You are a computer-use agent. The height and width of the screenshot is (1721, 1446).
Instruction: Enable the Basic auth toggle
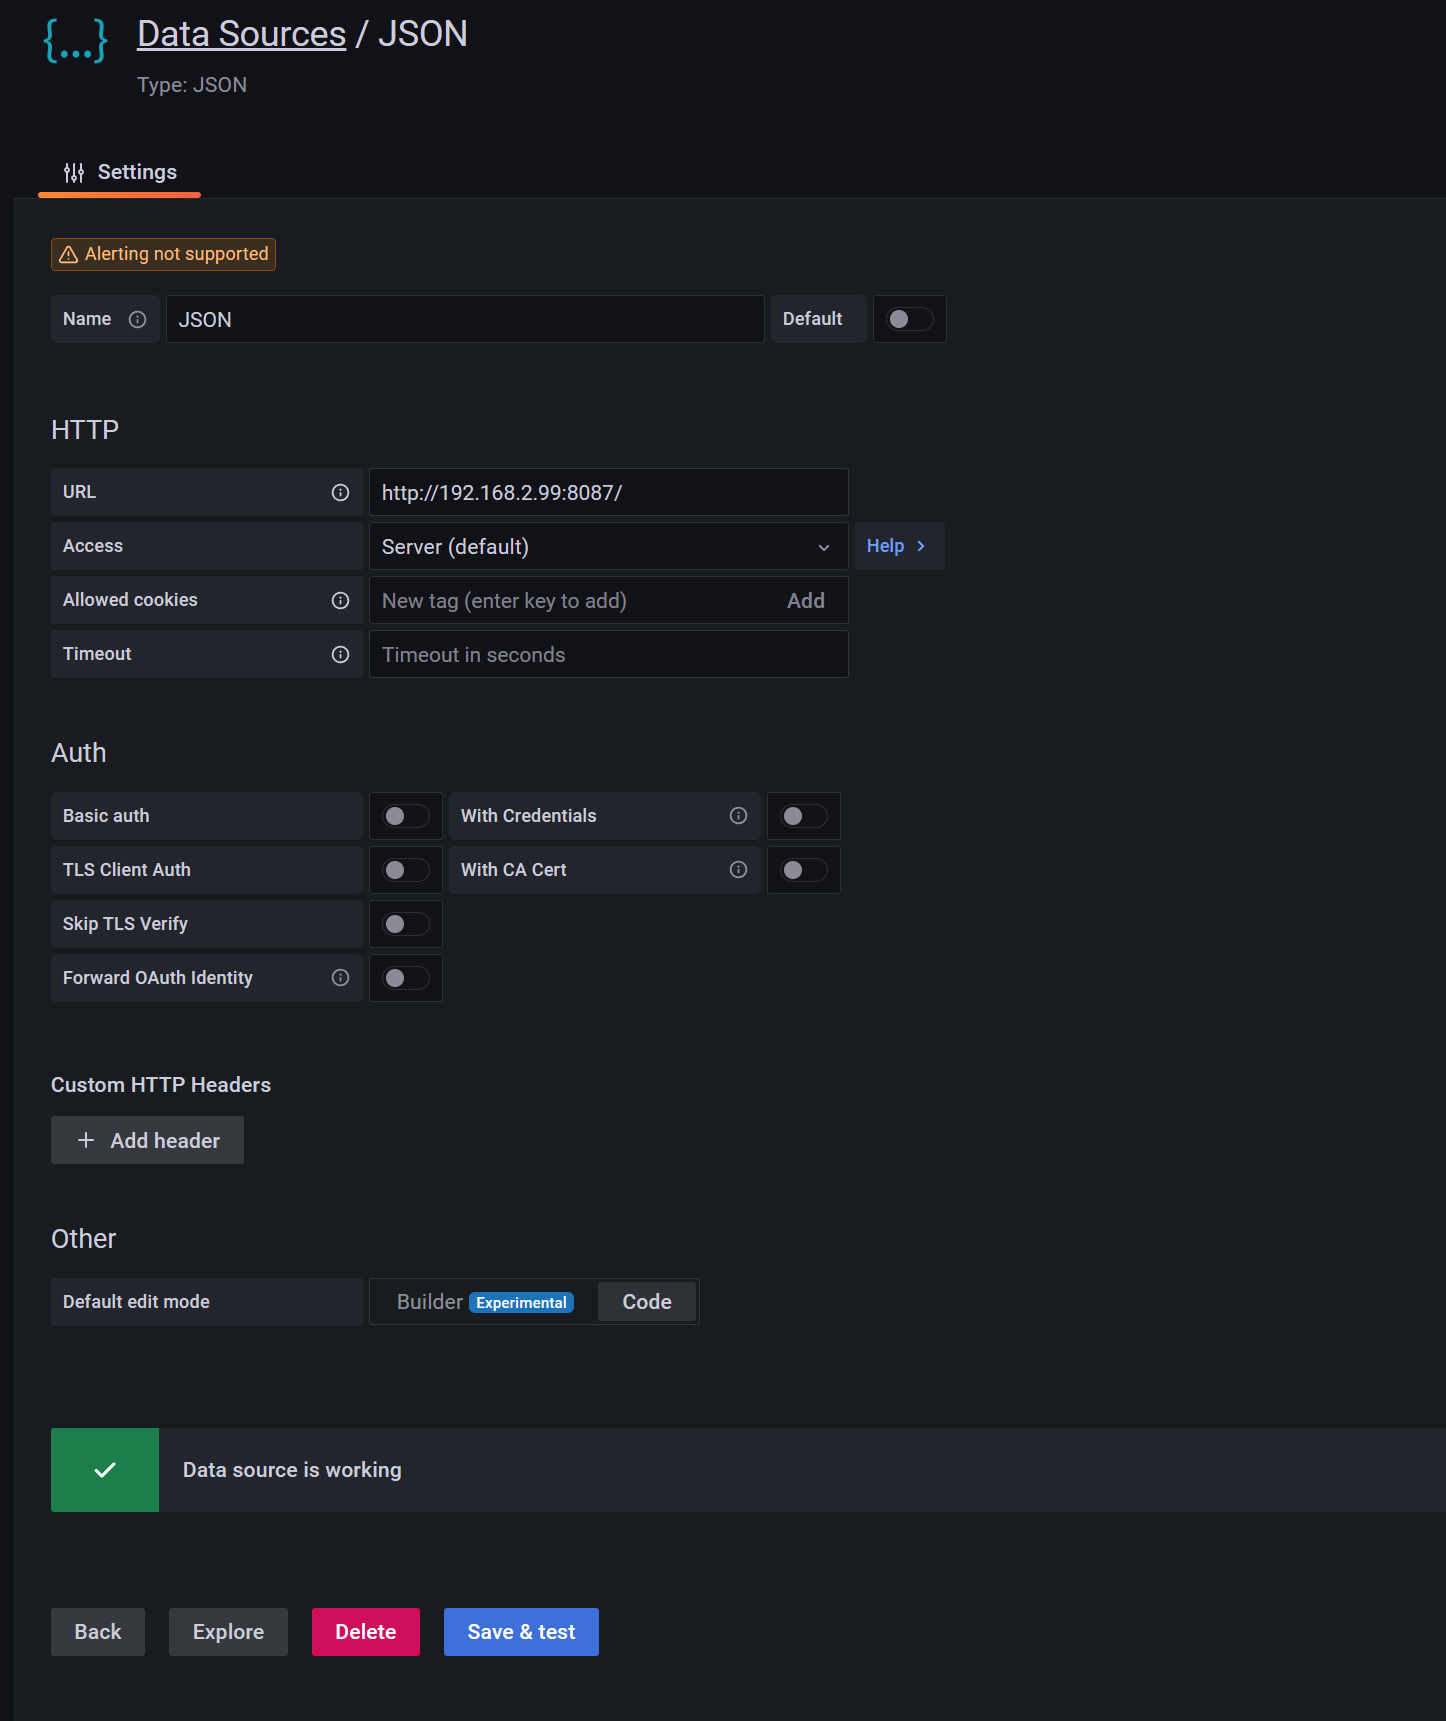[405, 816]
